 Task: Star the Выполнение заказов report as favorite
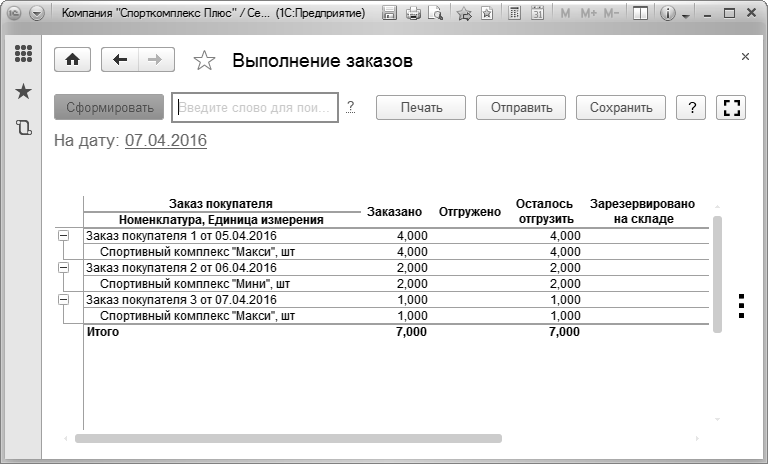(204, 60)
